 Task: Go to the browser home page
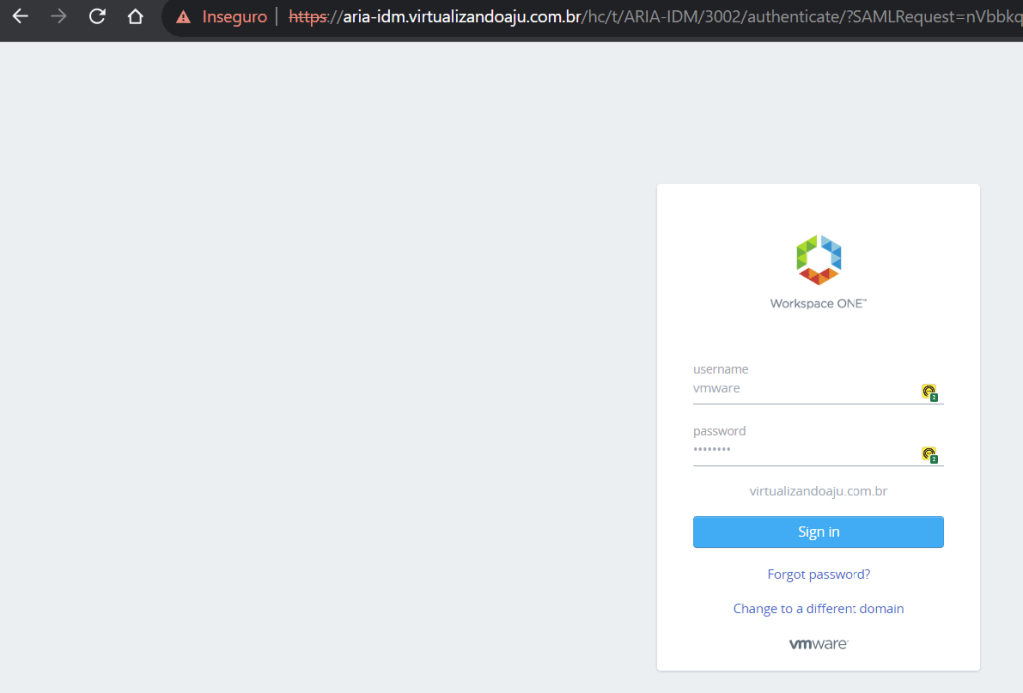pyautogui.click(x=135, y=17)
